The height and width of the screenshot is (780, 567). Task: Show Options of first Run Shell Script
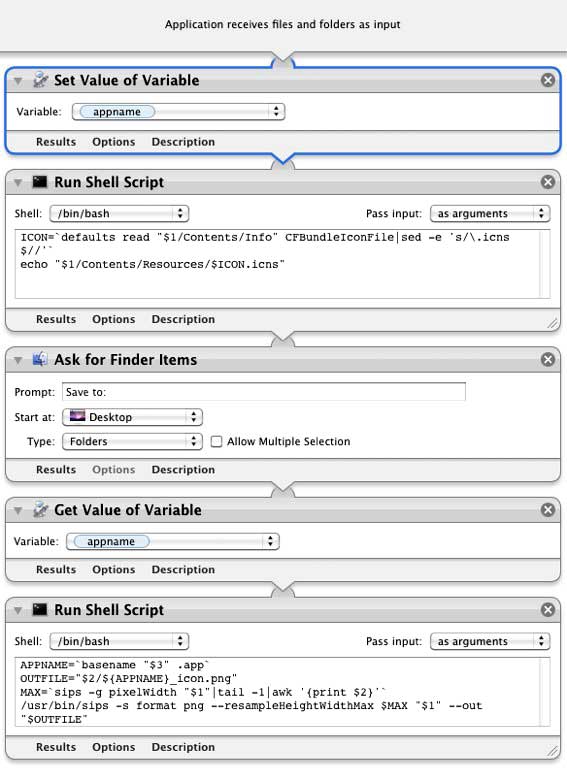(113, 319)
